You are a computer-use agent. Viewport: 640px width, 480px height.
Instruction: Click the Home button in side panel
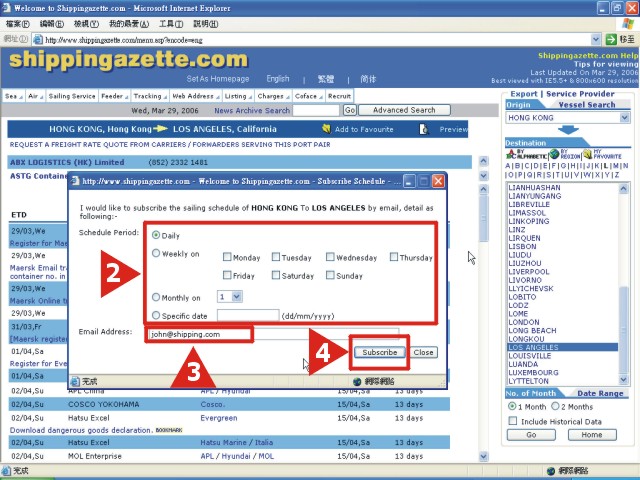(x=592, y=435)
